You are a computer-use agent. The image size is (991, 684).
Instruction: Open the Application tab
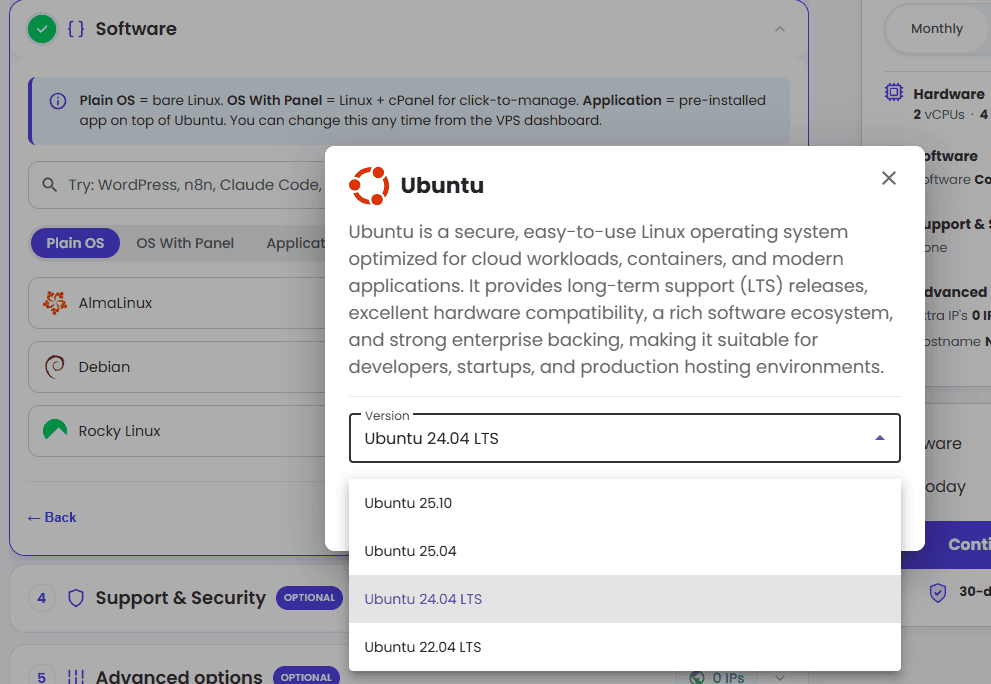point(295,243)
